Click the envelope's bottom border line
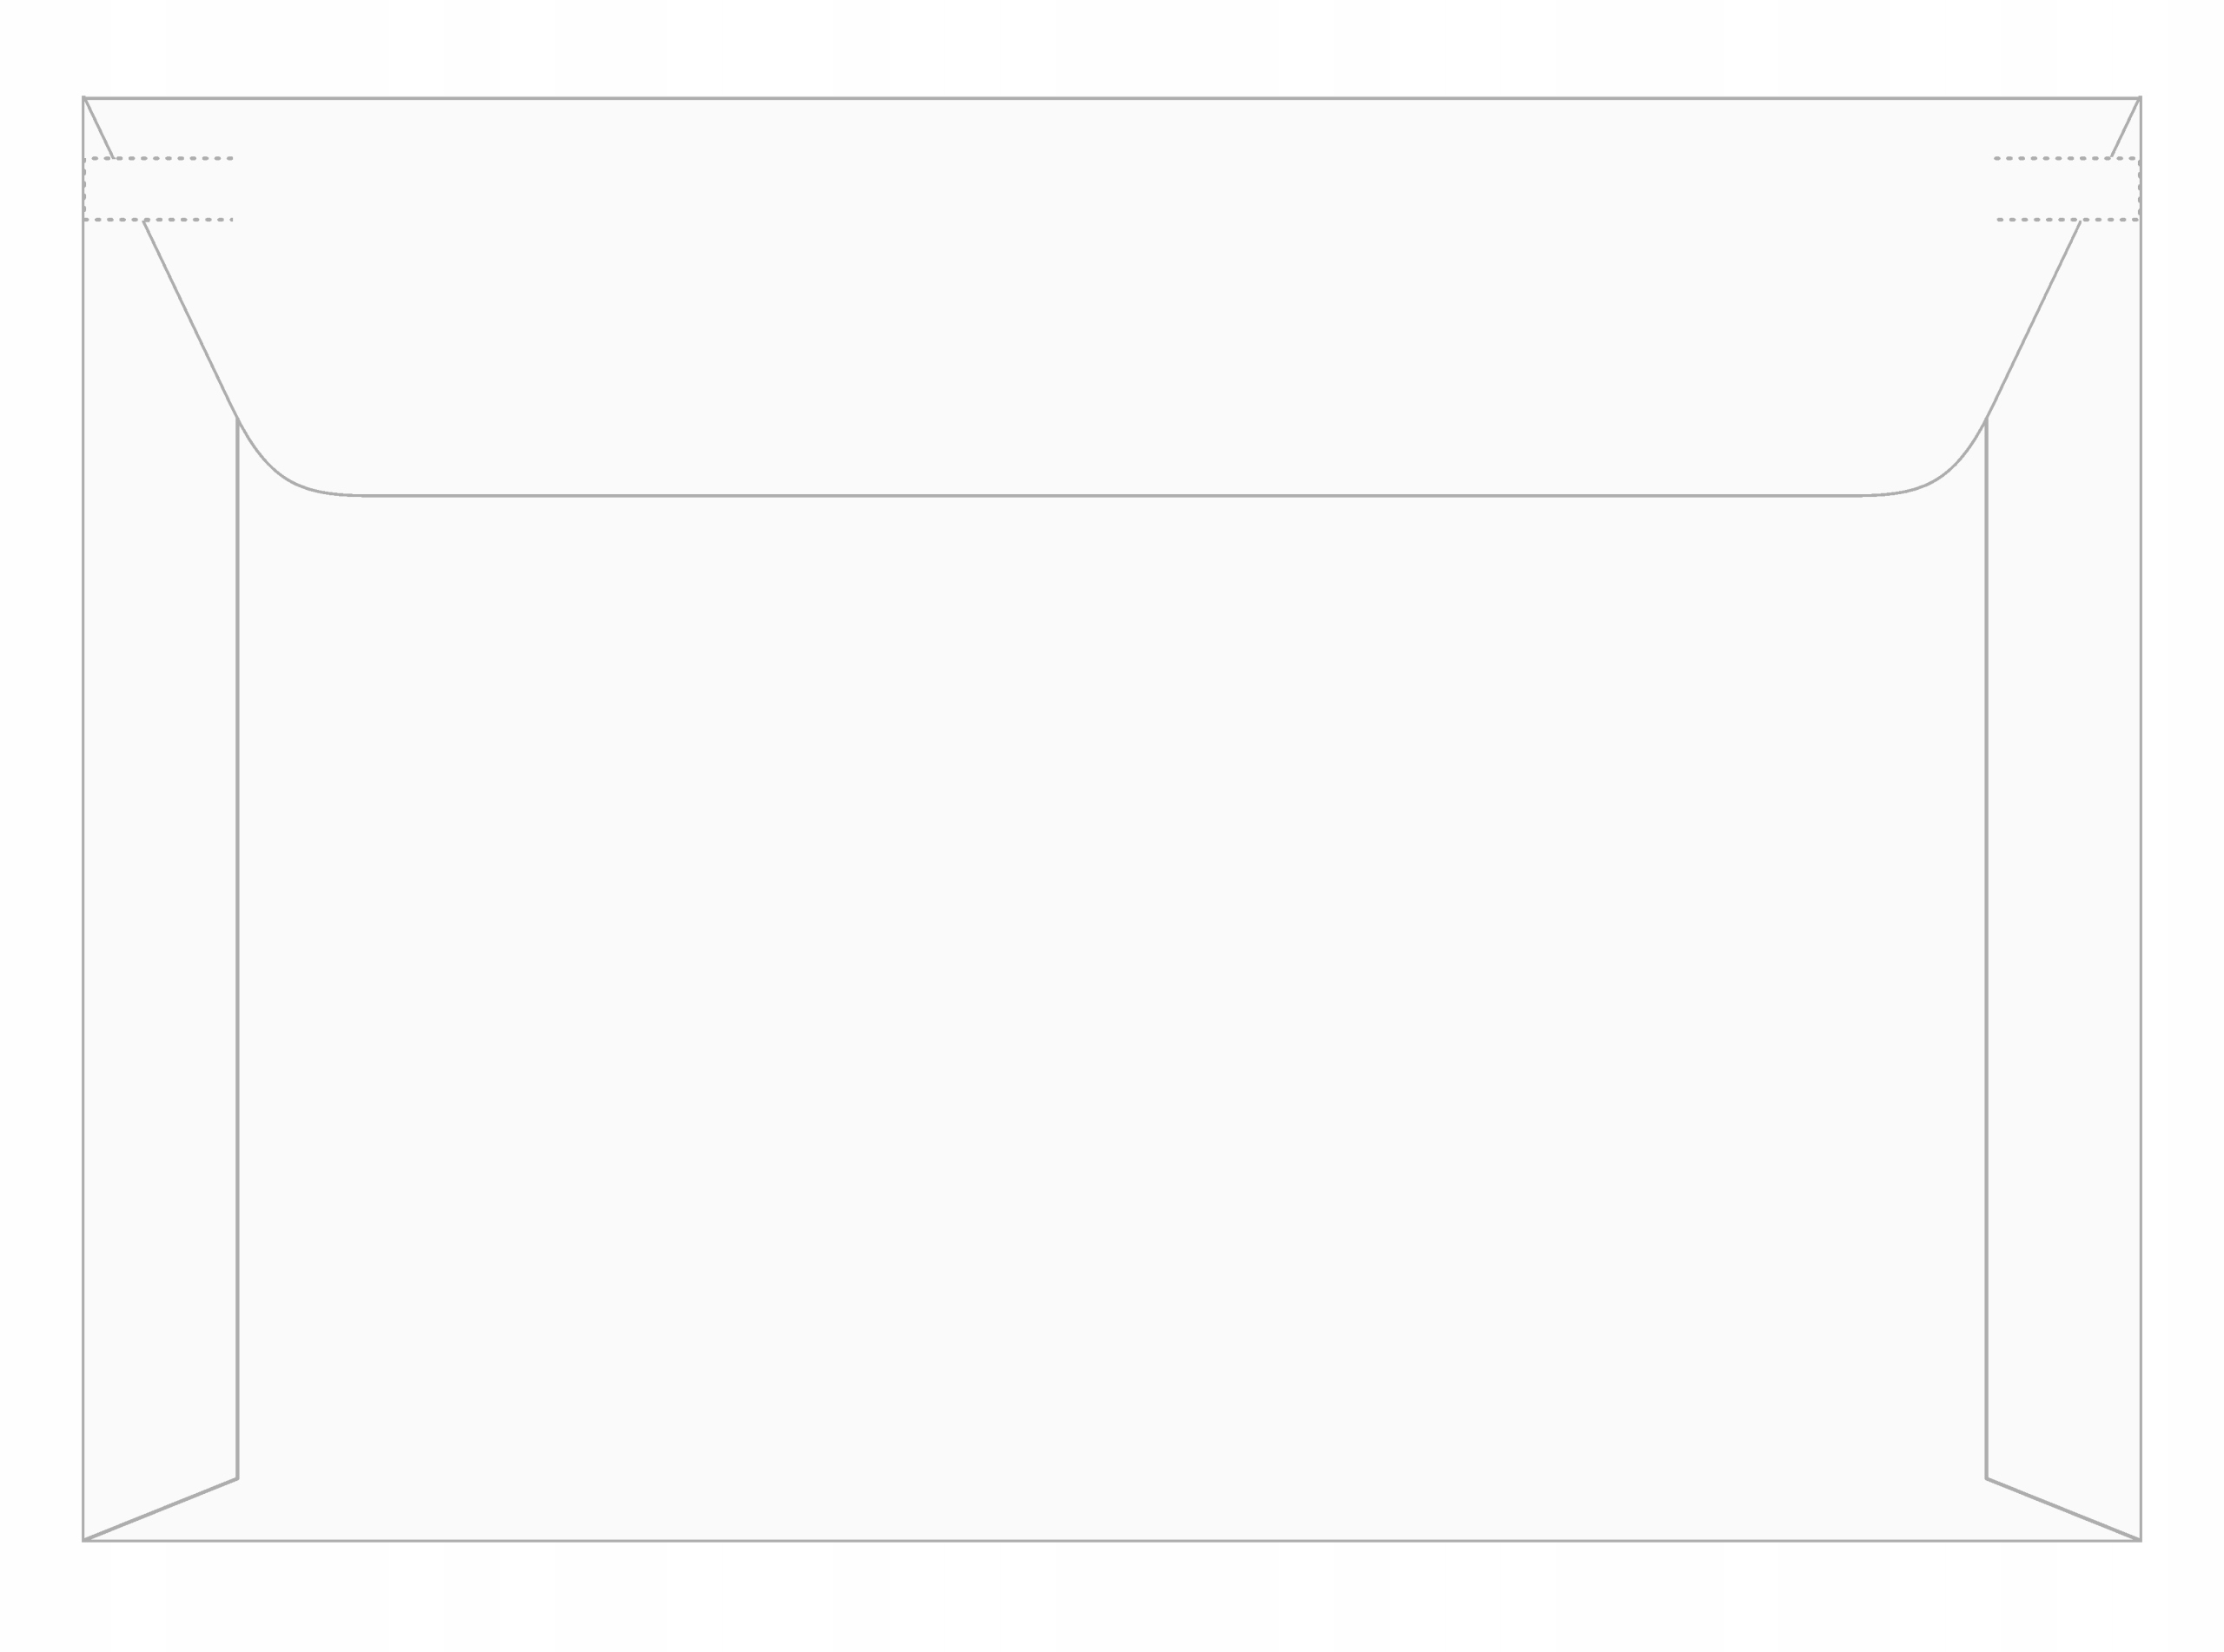Screen dimensions: 2224x1652 (1112, 1540)
